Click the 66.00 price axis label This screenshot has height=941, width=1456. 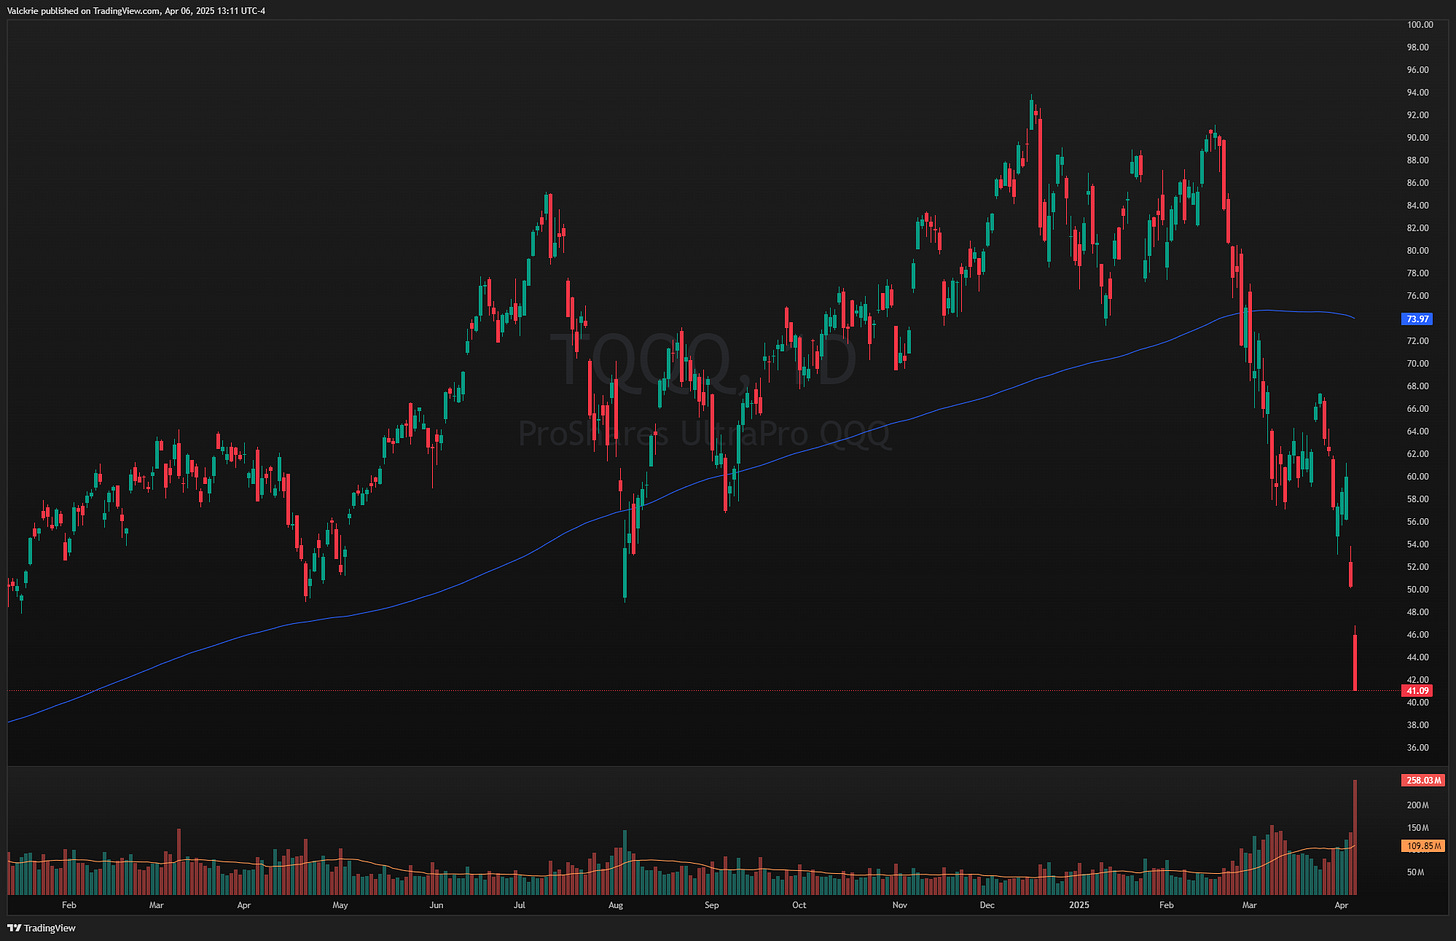1418,409
